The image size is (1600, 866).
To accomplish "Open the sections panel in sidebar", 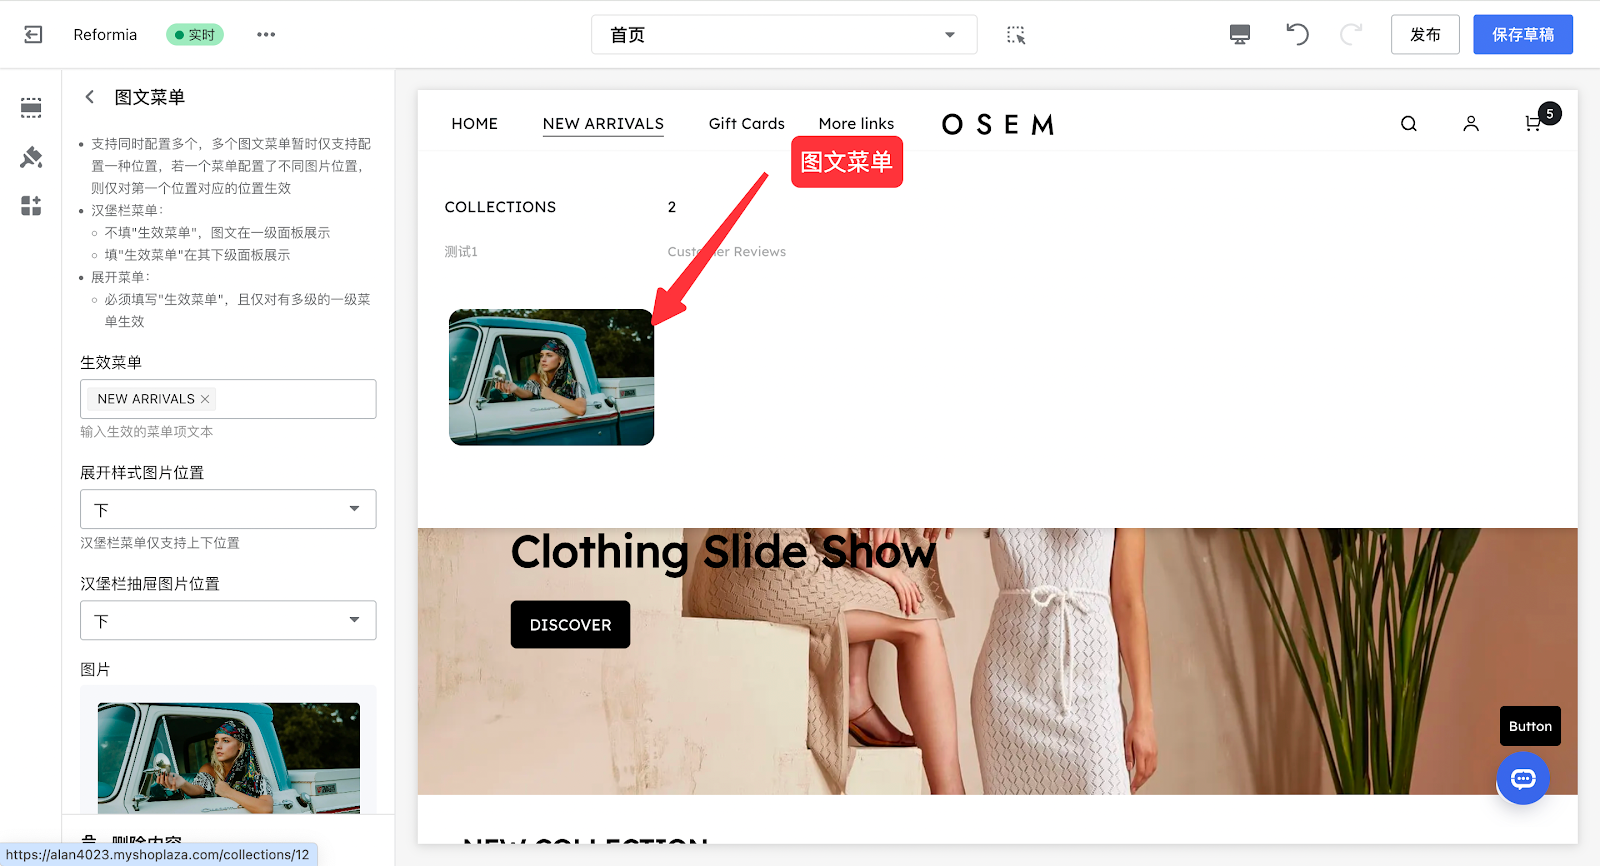I will [31, 108].
